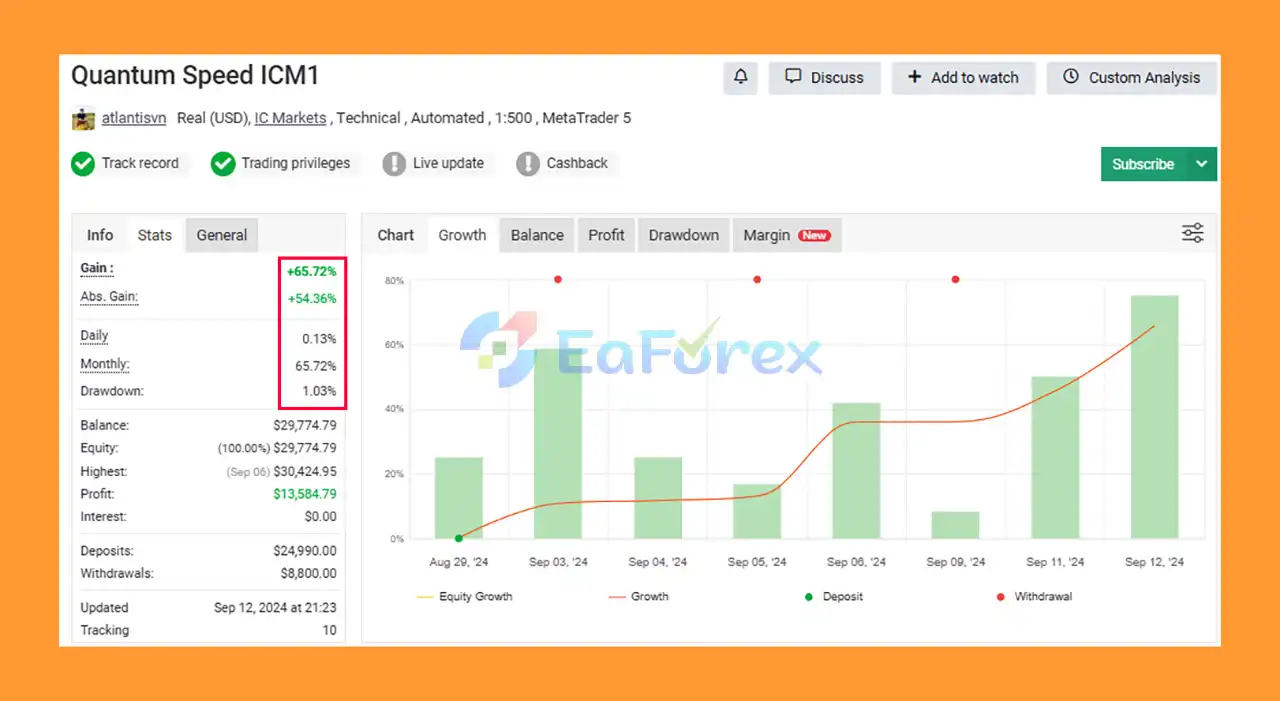
Task: Open the General tab in stats panel
Action: click(221, 235)
